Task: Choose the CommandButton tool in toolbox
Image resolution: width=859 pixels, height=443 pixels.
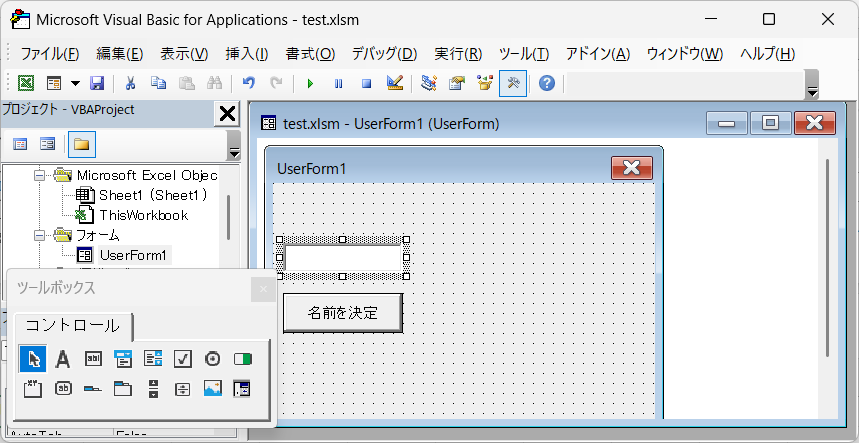Action: tap(63, 389)
